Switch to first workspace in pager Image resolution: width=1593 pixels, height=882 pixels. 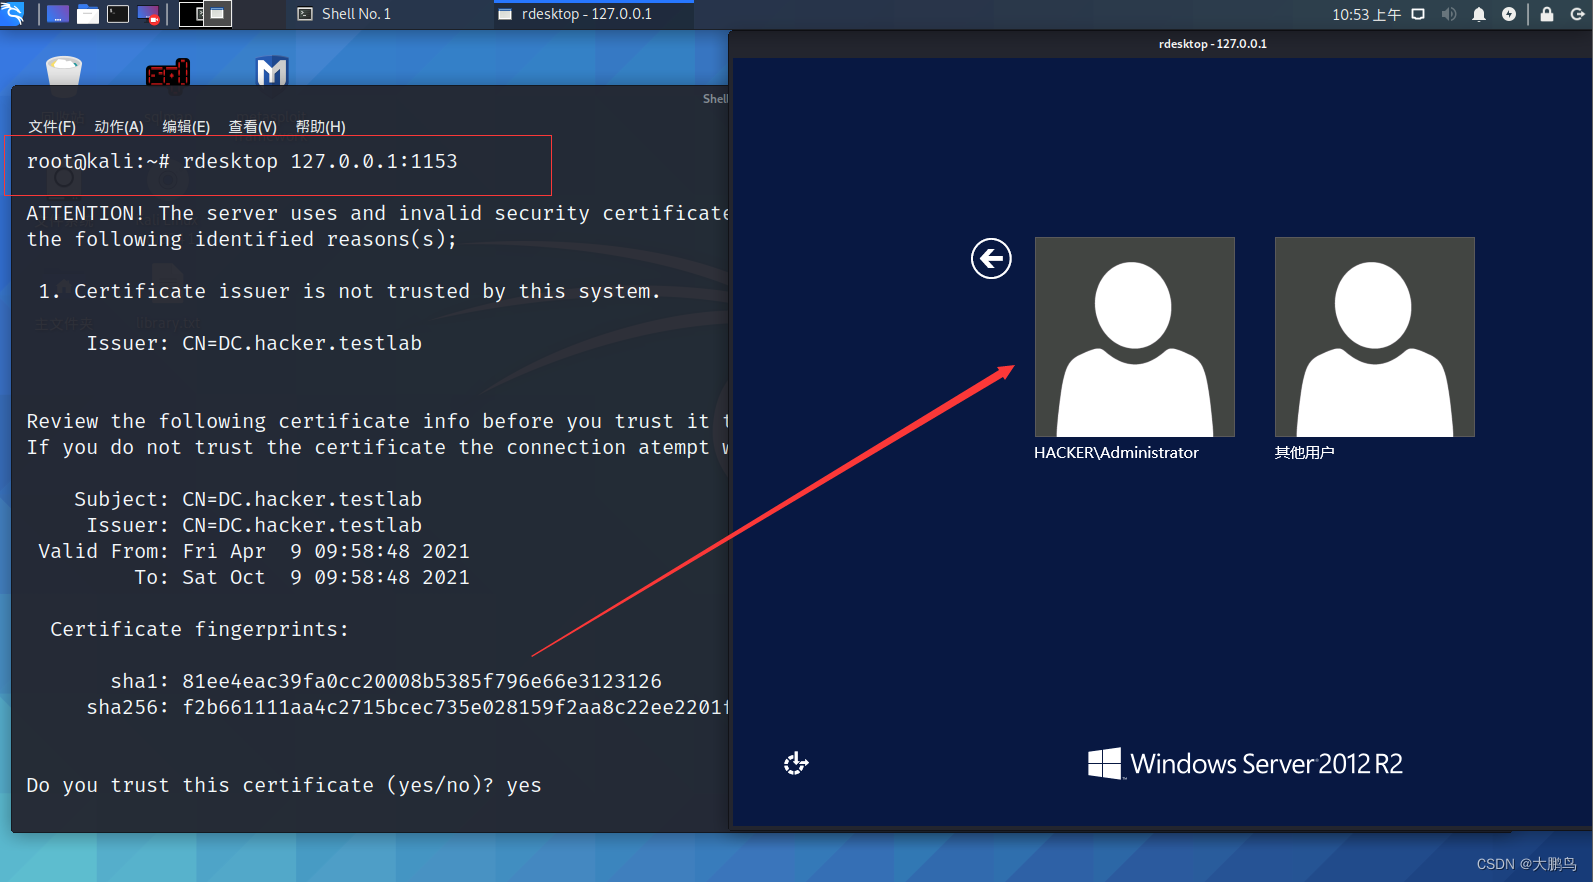(192, 14)
